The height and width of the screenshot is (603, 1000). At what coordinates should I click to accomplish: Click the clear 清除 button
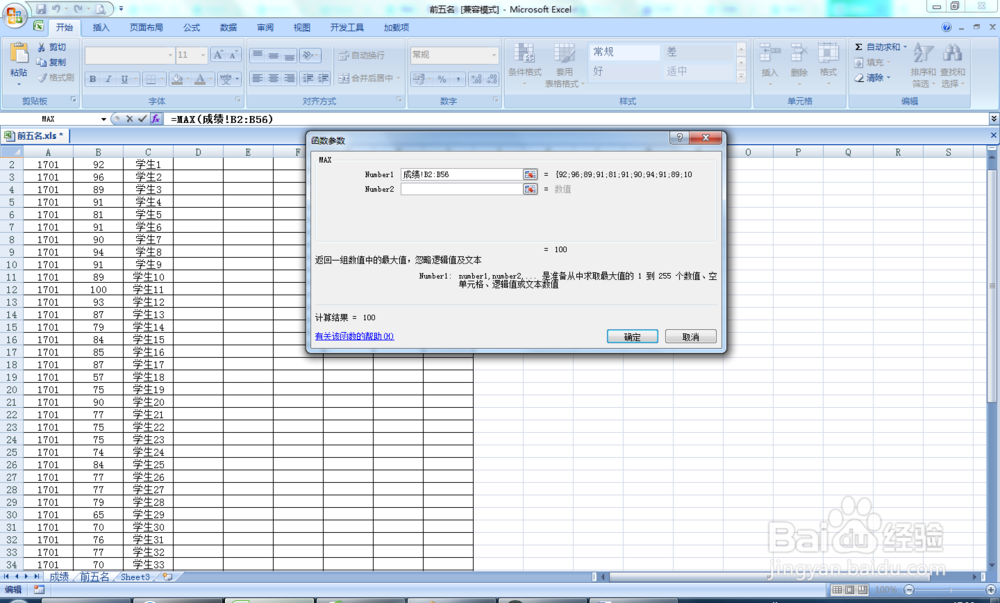[x=872, y=78]
